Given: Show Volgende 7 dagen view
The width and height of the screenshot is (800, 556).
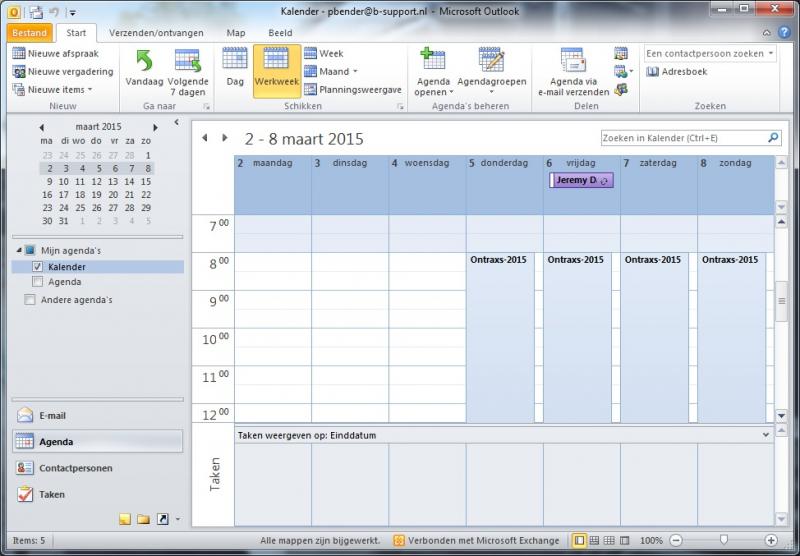Looking at the screenshot, I should click(188, 73).
